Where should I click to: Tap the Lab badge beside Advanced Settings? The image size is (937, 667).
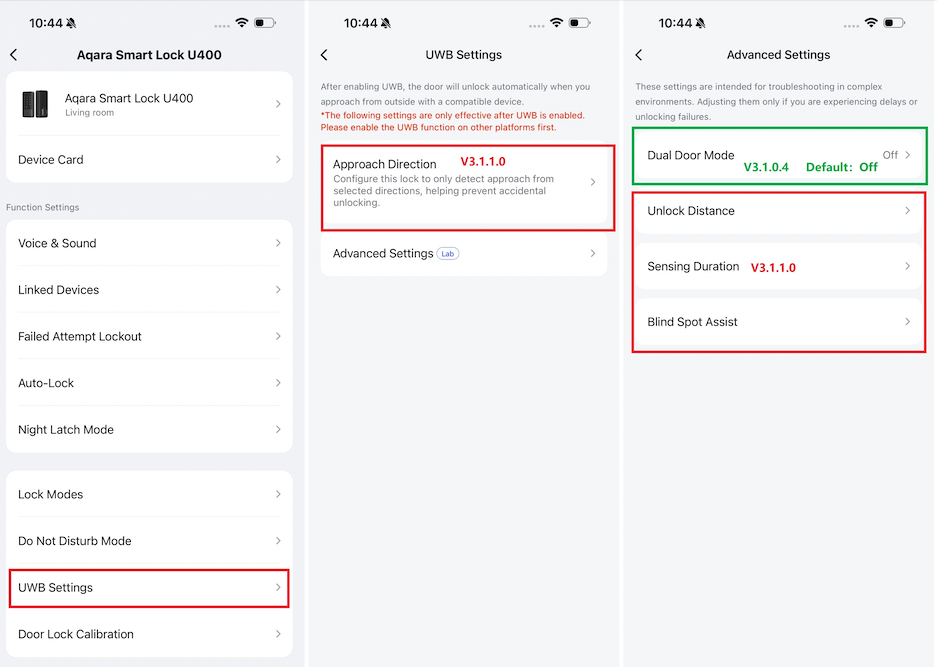pos(448,253)
